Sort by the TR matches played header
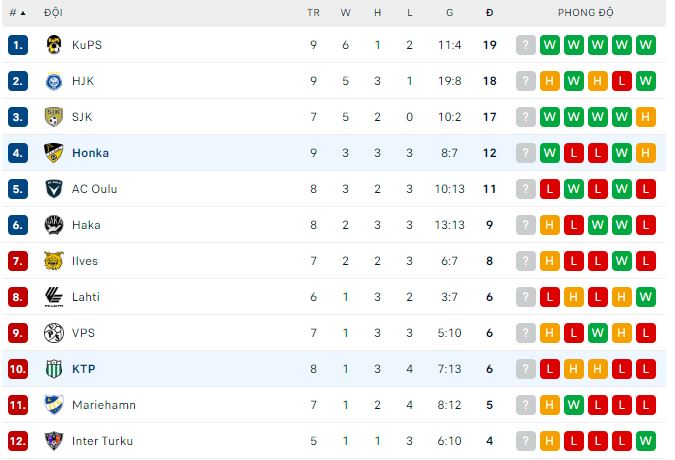The image size is (675, 460). tap(313, 13)
